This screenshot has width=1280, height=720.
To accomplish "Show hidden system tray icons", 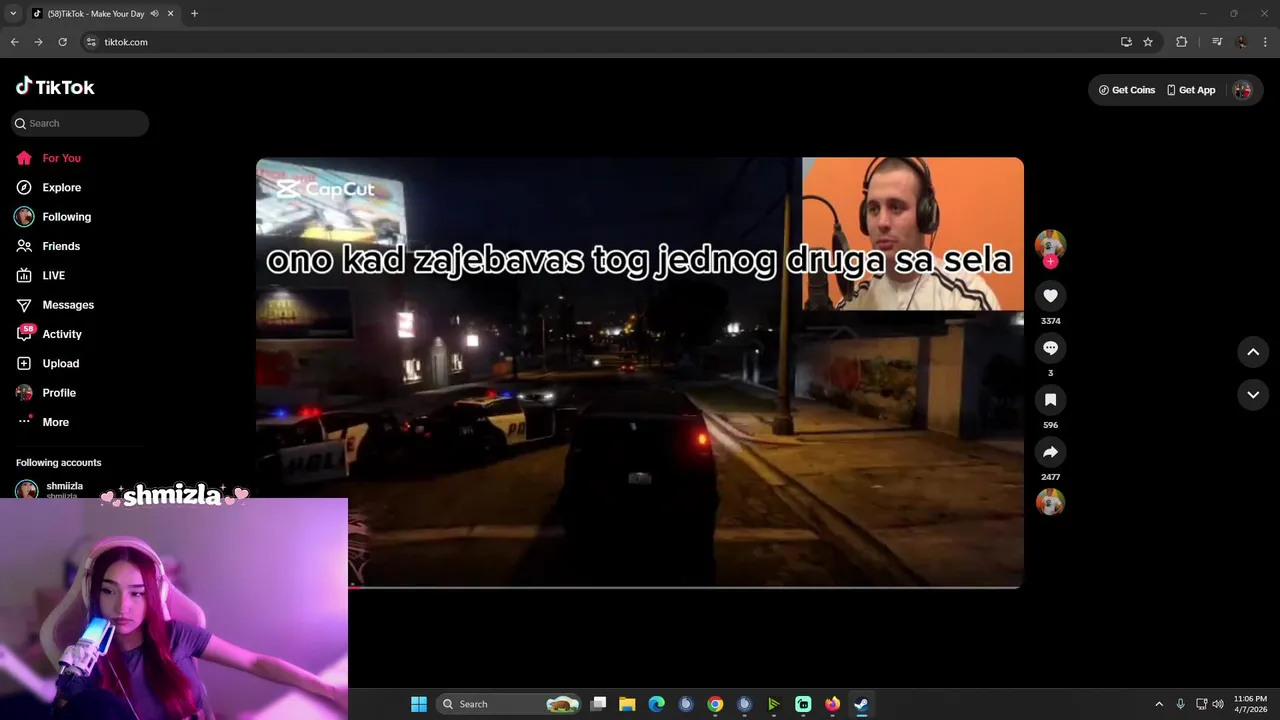I will [x=1159, y=704].
